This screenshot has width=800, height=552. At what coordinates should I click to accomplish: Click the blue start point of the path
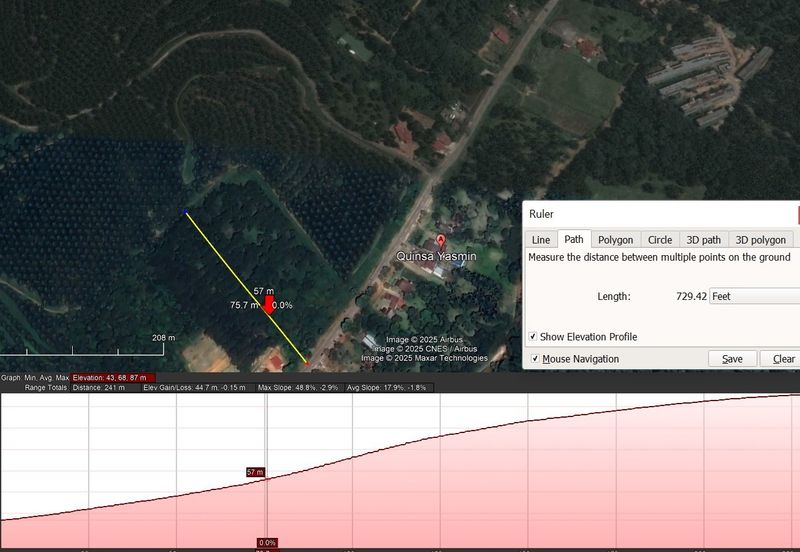(185, 211)
